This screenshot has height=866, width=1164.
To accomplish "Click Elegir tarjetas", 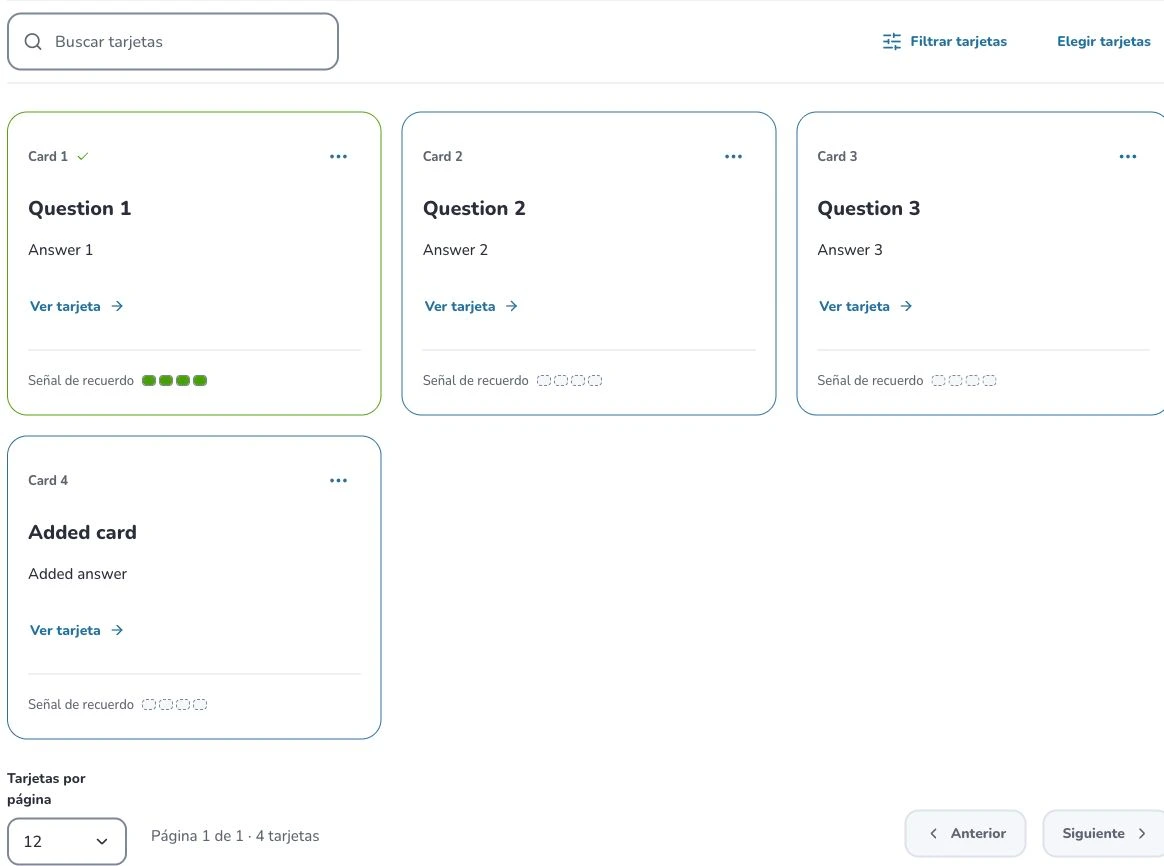I will [x=1104, y=42].
